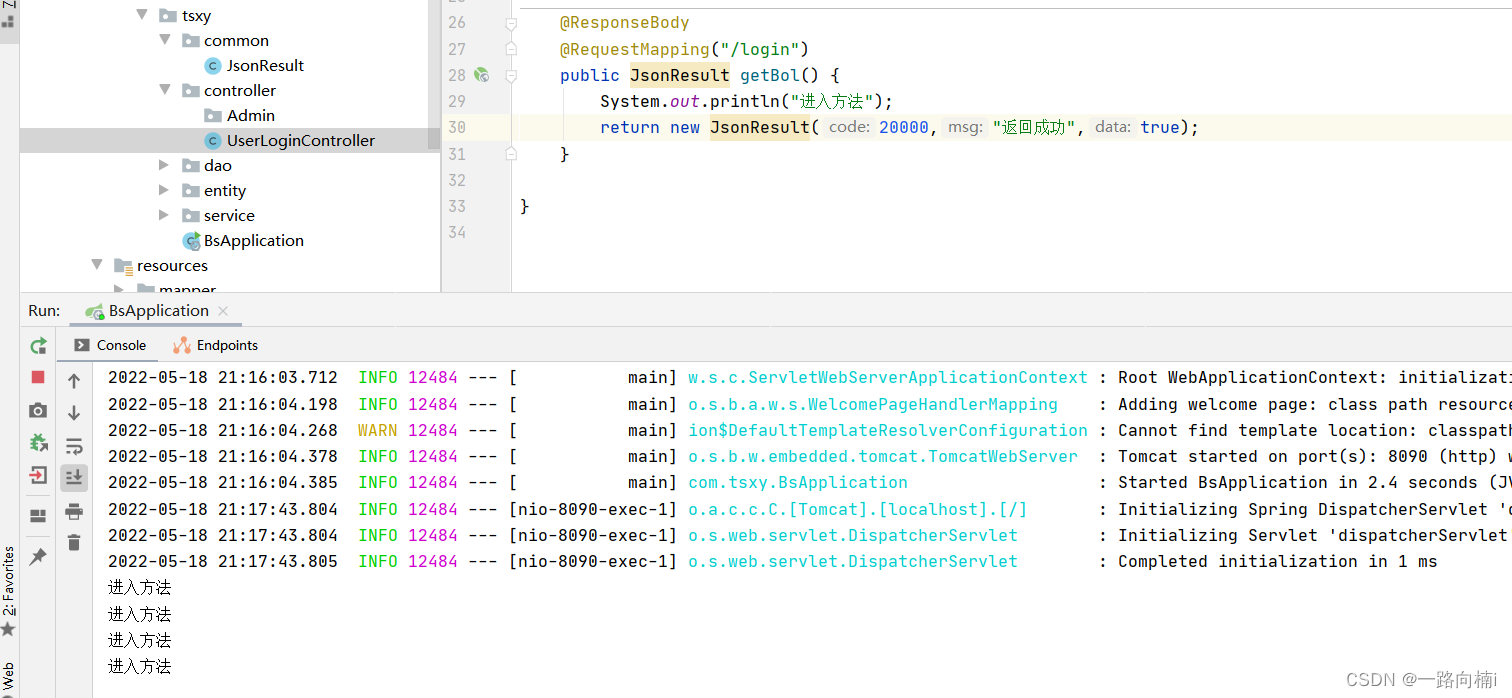Expand the service package
Screen dimensions: 1512x698
tap(165, 215)
